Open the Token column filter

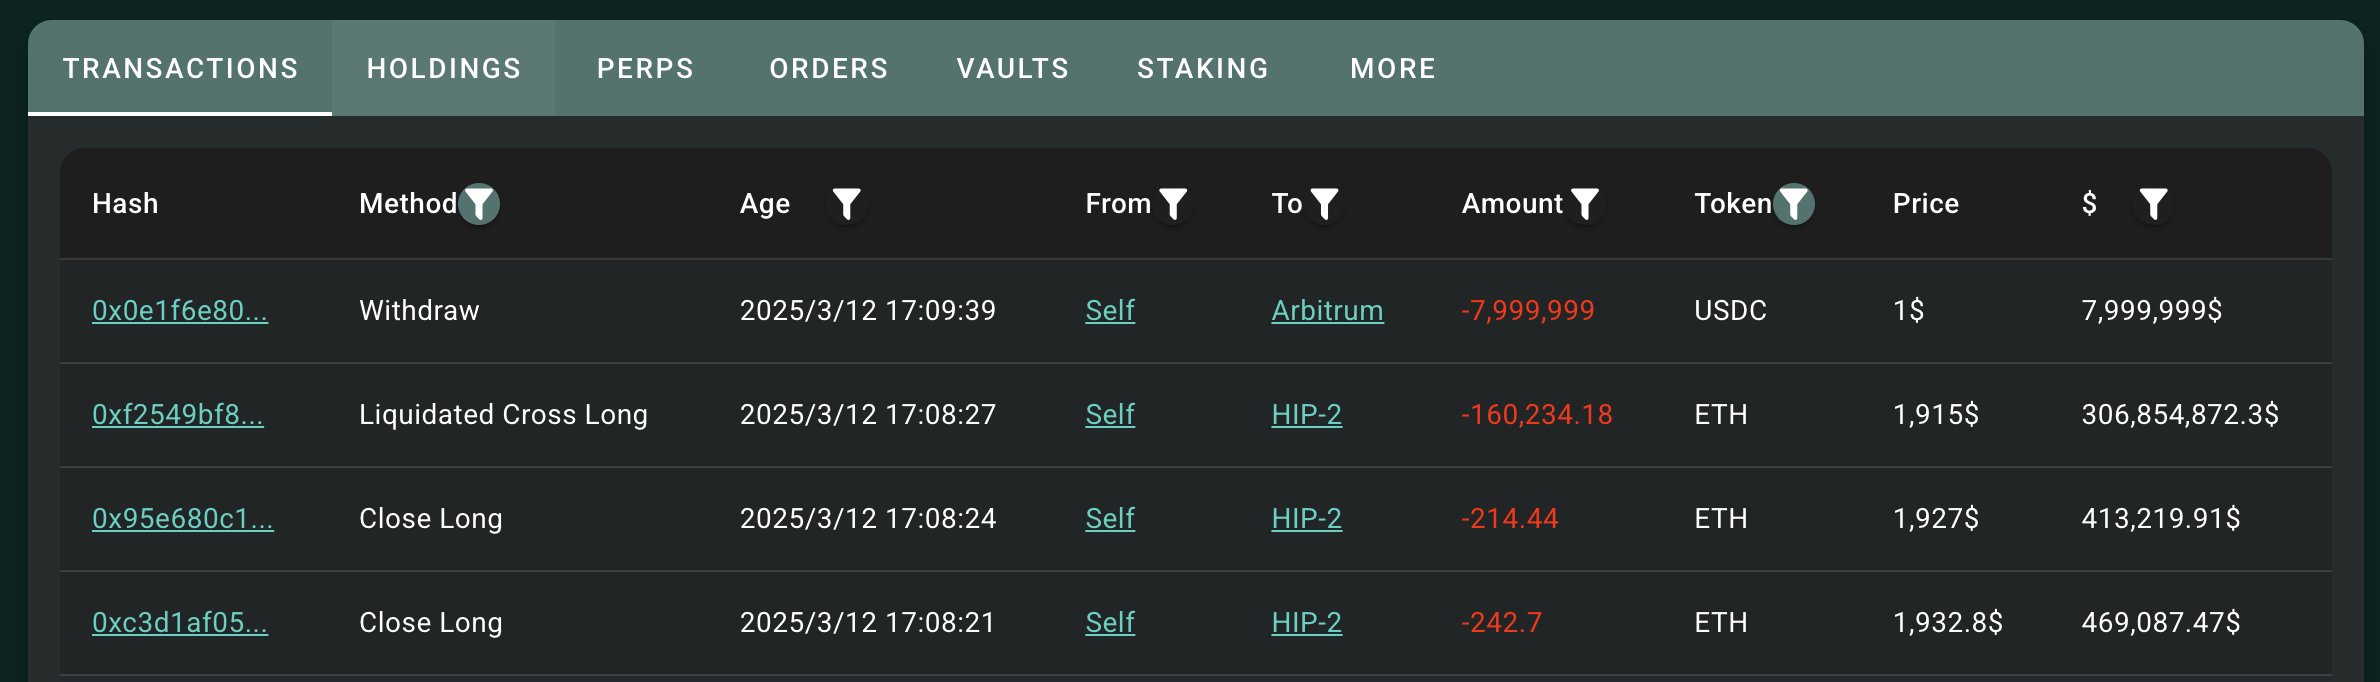coord(1795,204)
